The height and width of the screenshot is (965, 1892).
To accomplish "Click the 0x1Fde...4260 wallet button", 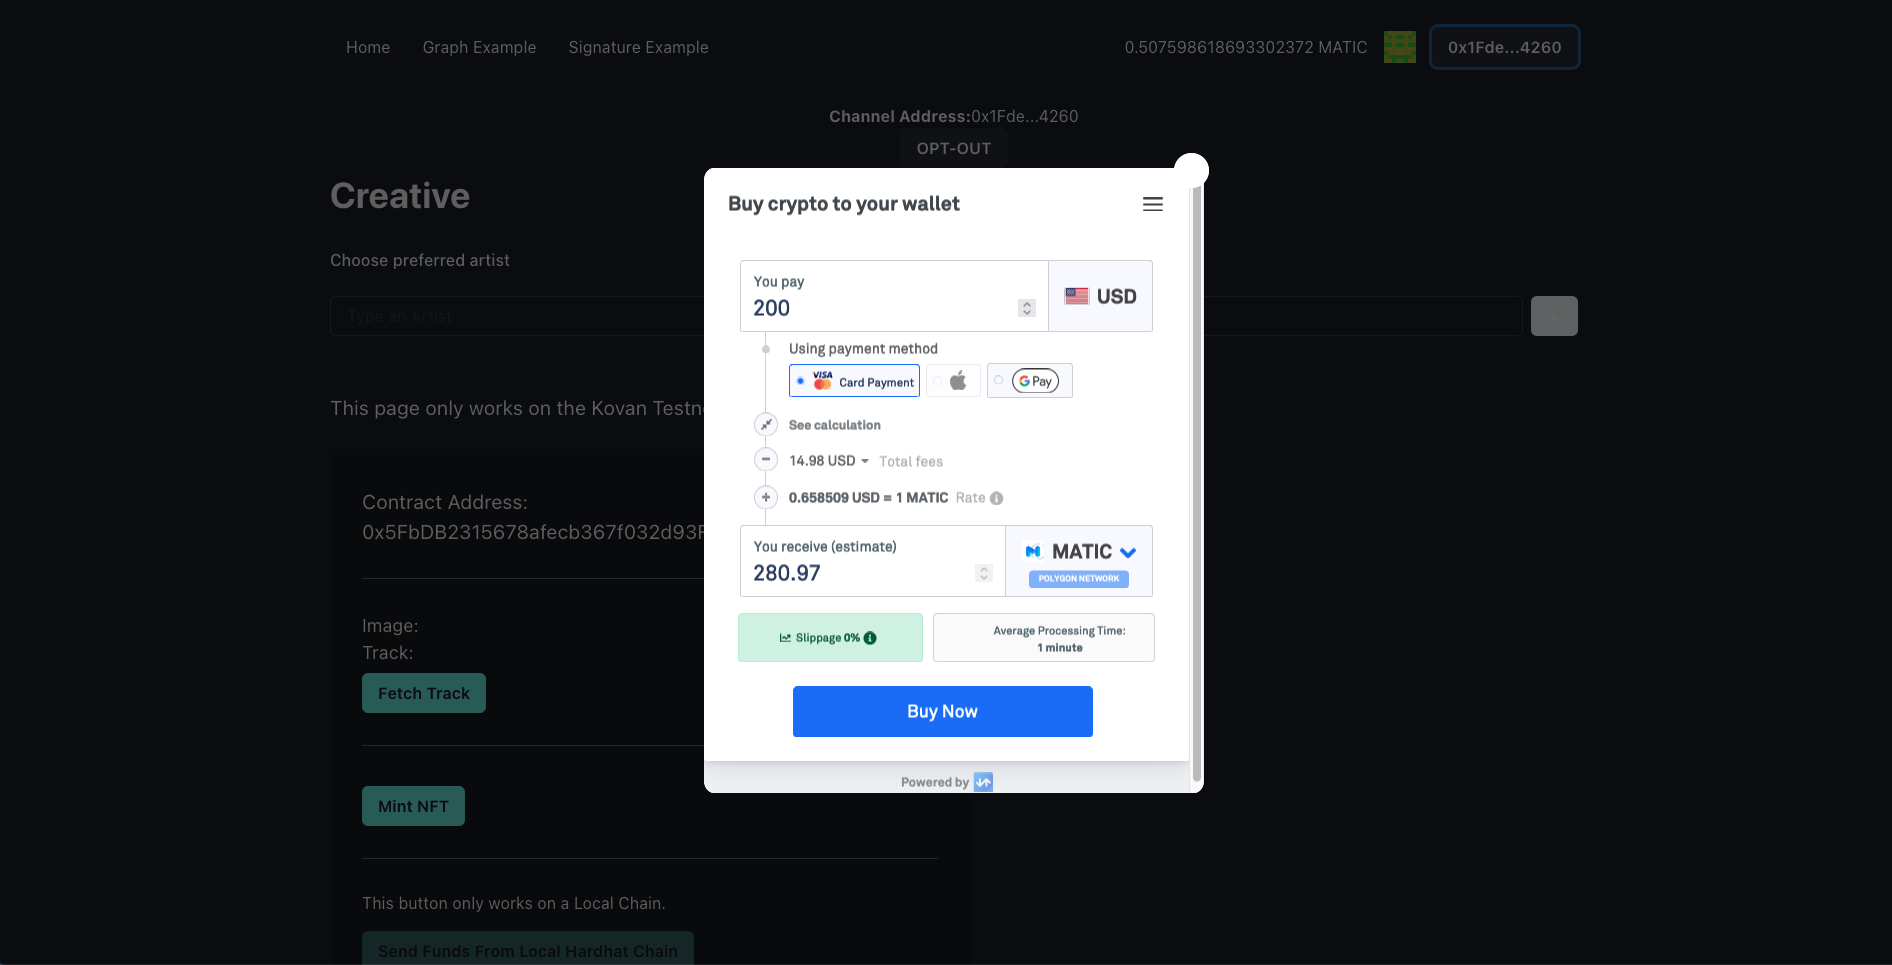I will [1504, 47].
